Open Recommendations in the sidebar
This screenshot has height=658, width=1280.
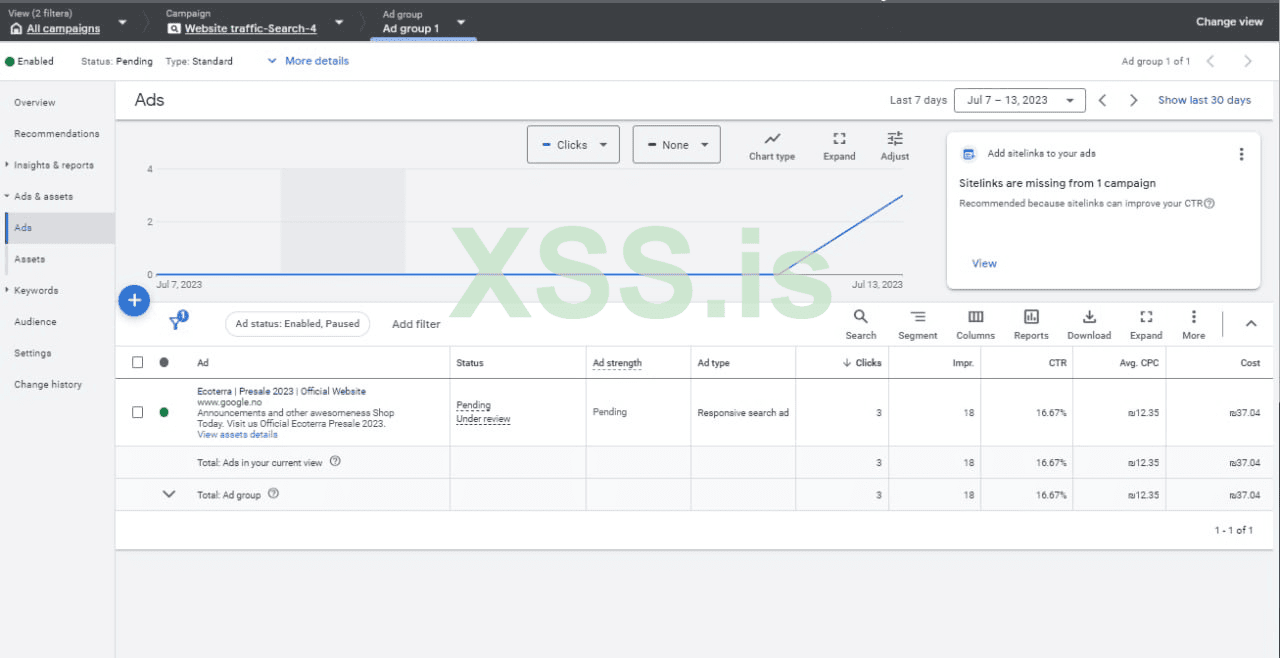pos(57,133)
